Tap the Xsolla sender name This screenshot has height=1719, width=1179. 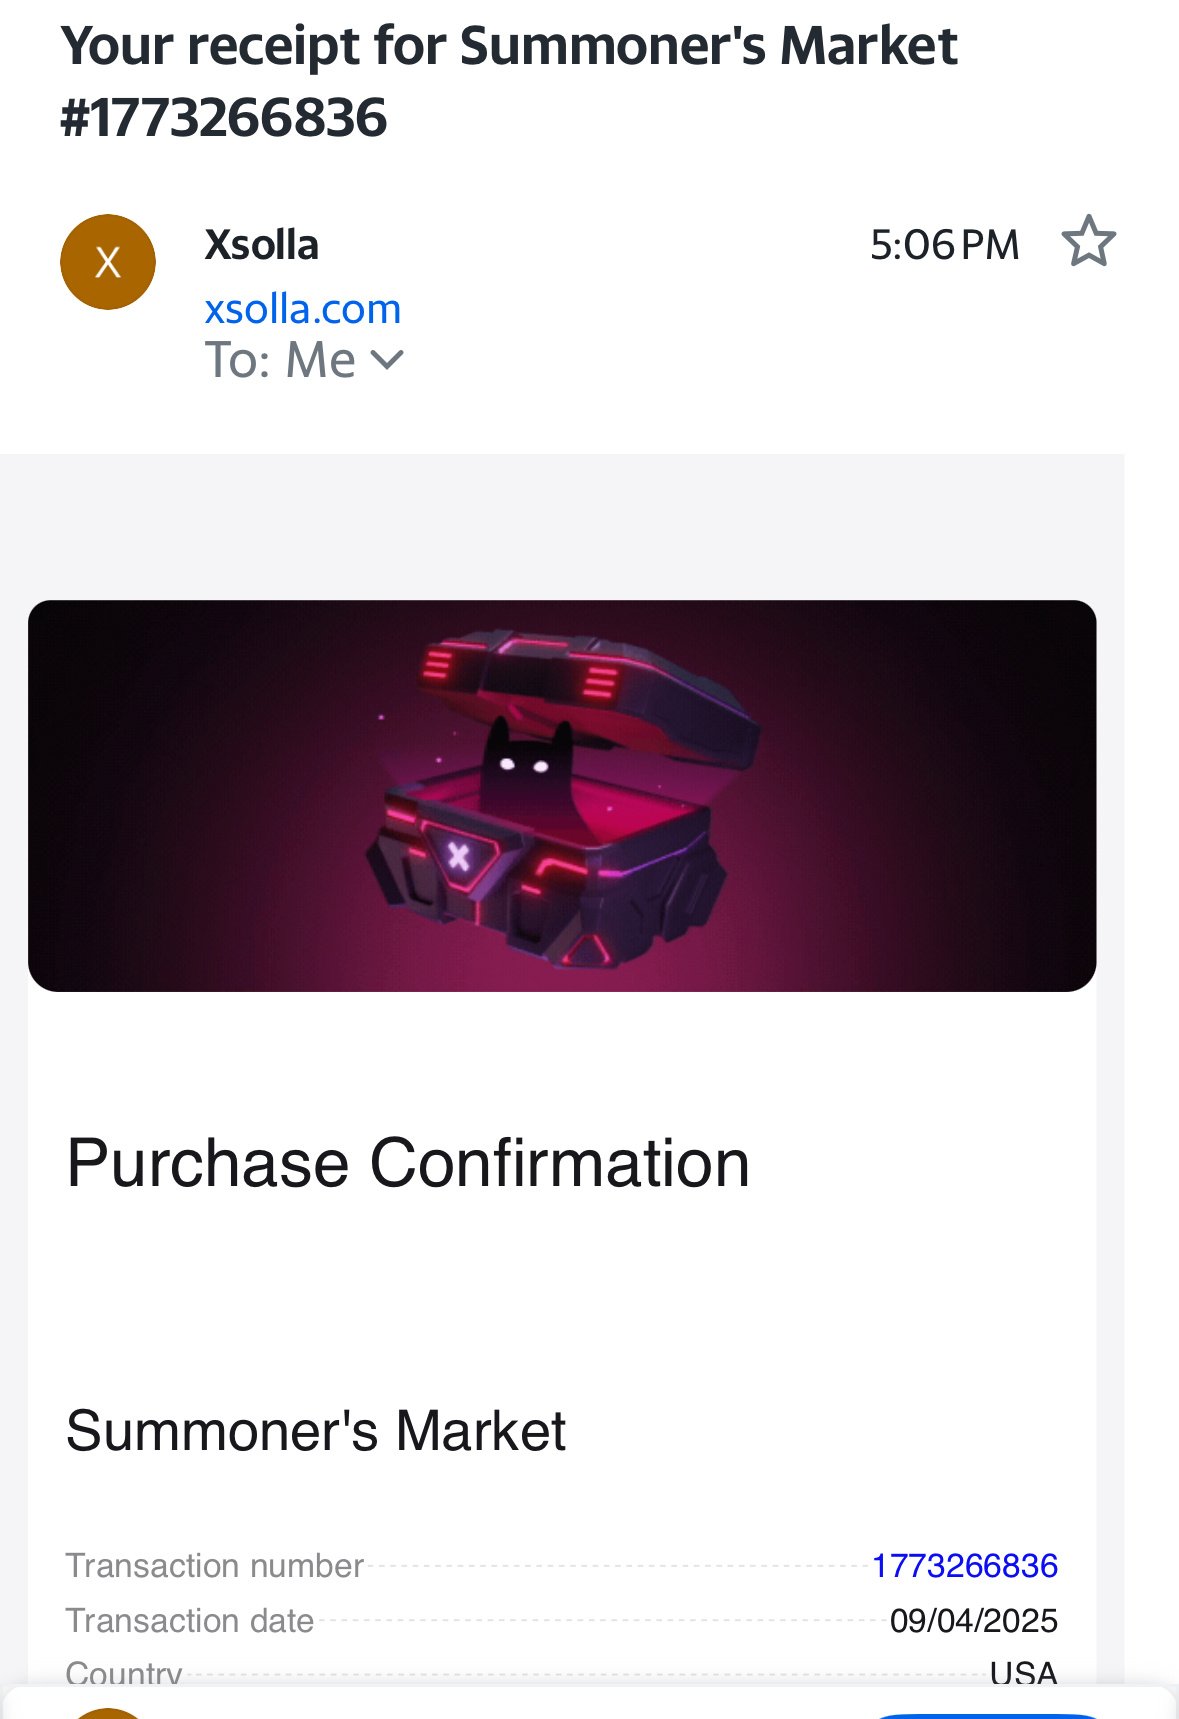coord(261,245)
